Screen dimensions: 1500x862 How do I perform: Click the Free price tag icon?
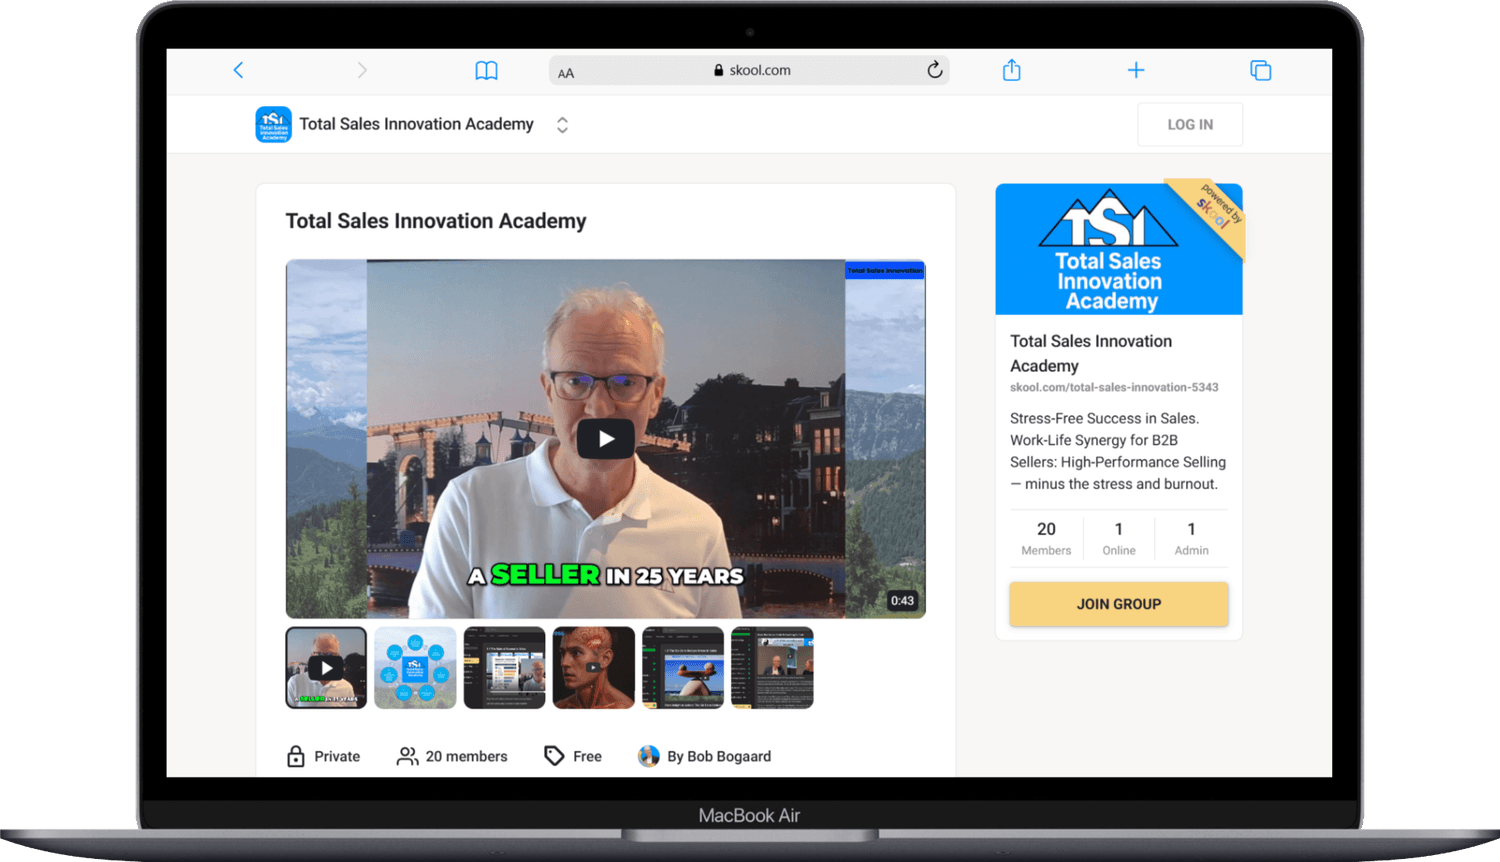pos(554,756)
